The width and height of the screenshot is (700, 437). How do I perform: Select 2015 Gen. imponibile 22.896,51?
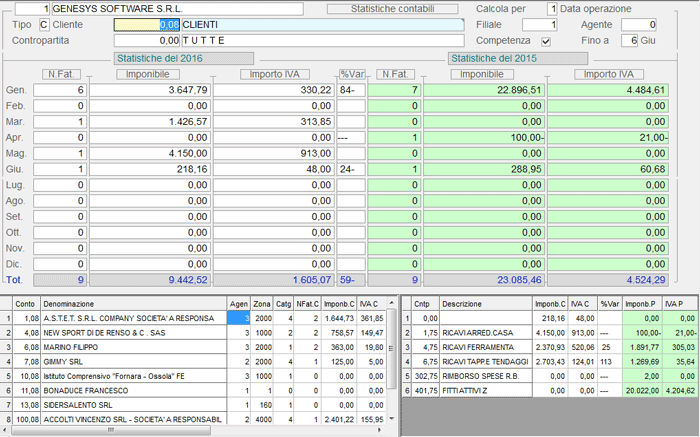(484, 90)
